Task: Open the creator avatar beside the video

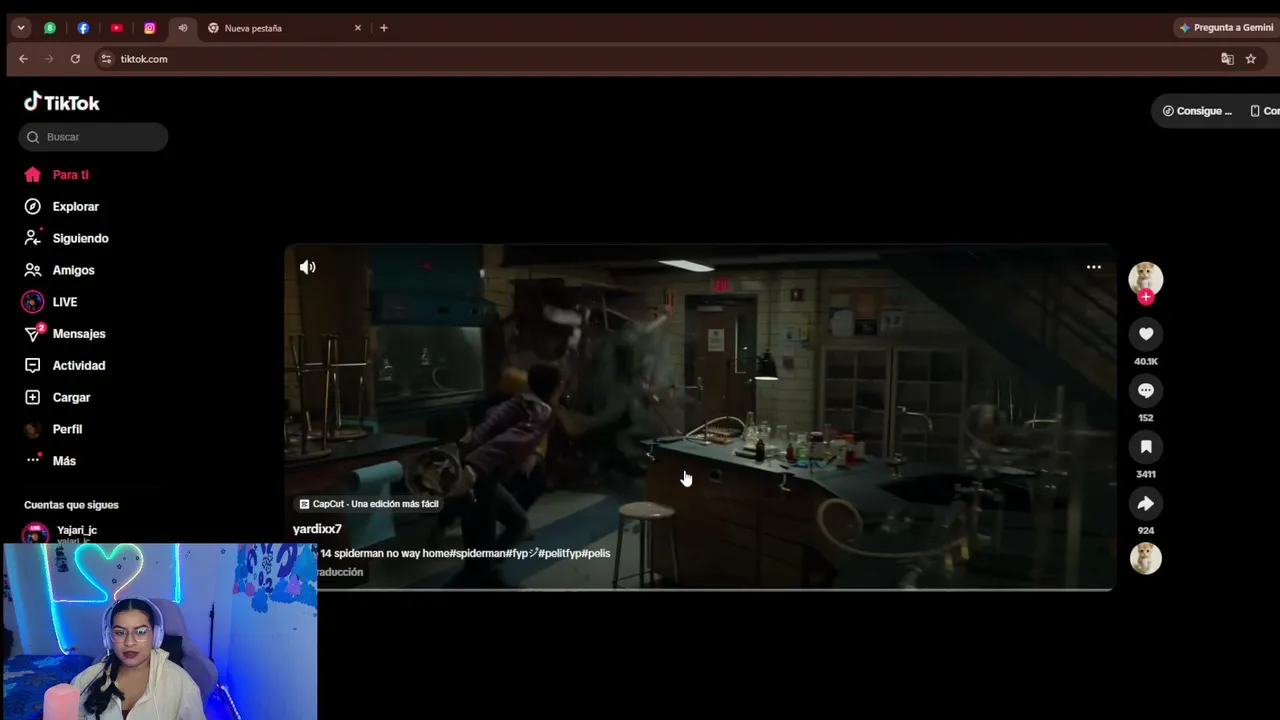Action: point(1146,279)
